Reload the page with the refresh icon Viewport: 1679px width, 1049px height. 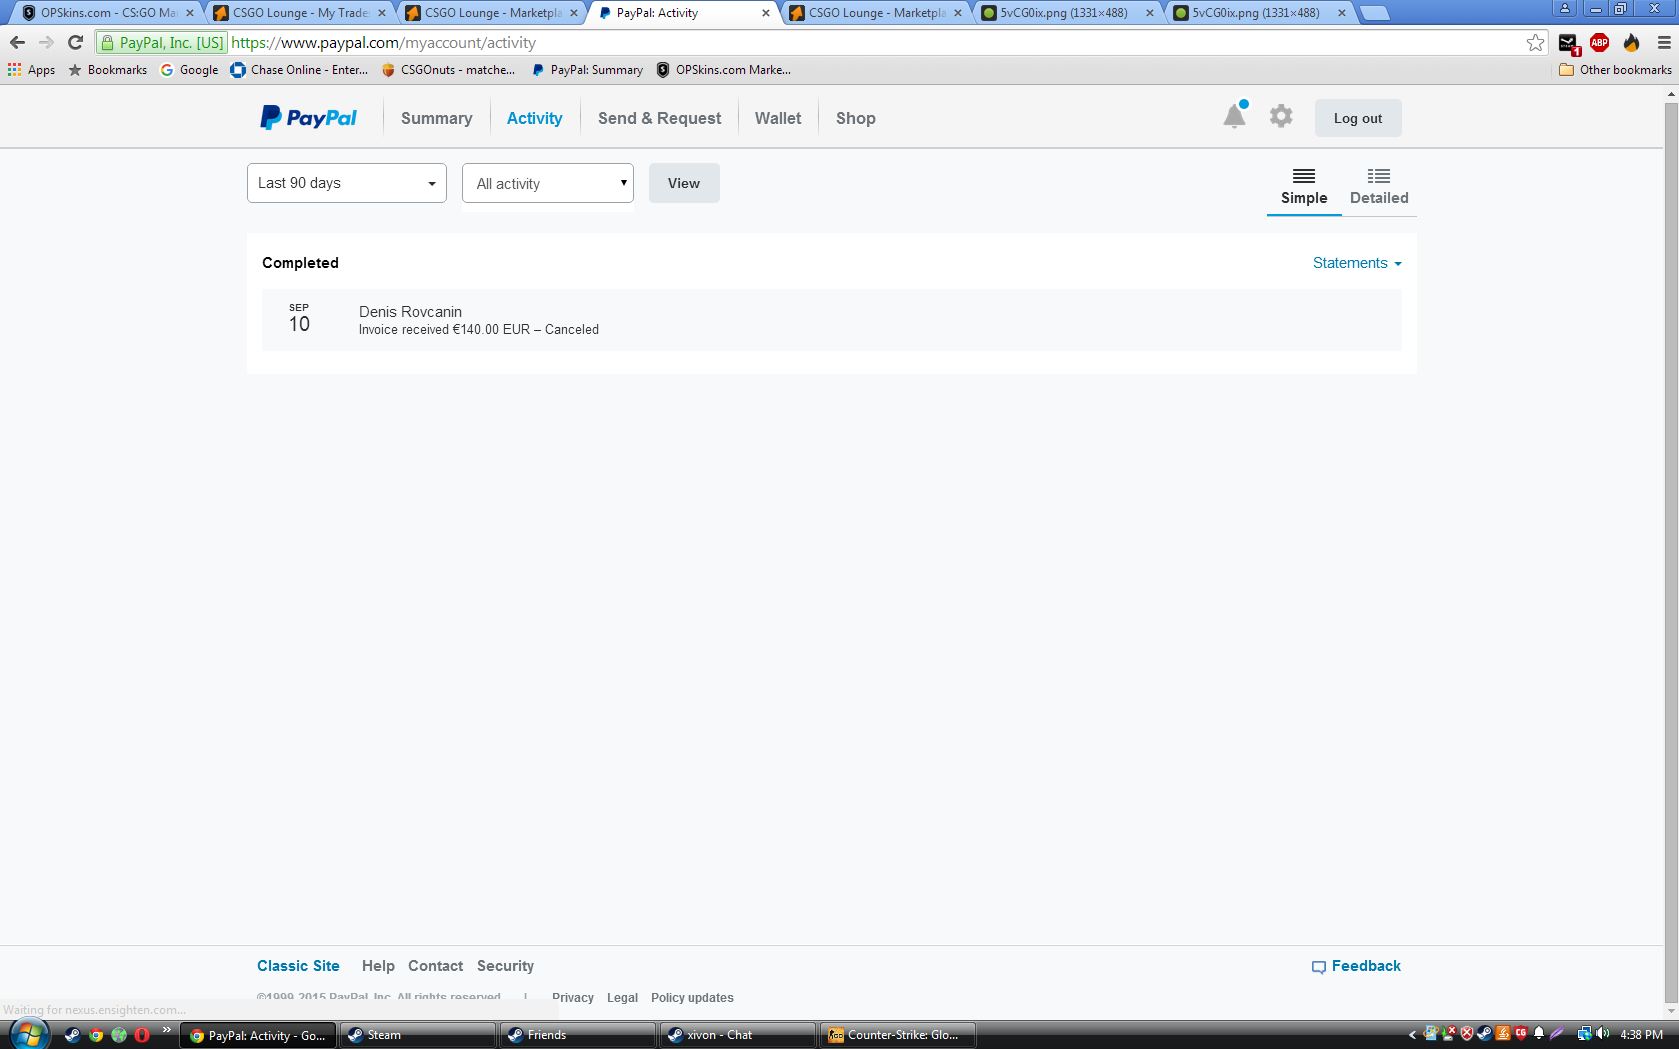[75, 42]
